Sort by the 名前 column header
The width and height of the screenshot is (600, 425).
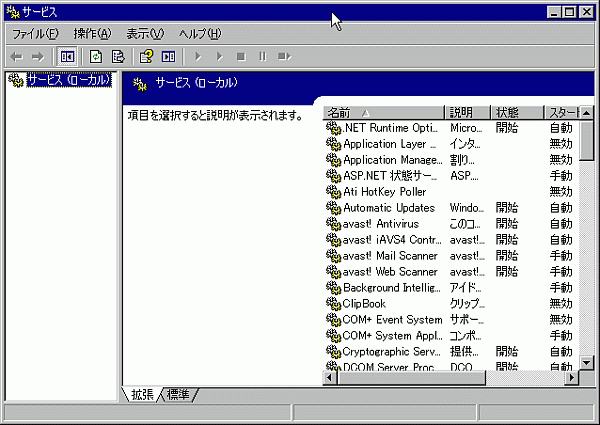point(383,112)
